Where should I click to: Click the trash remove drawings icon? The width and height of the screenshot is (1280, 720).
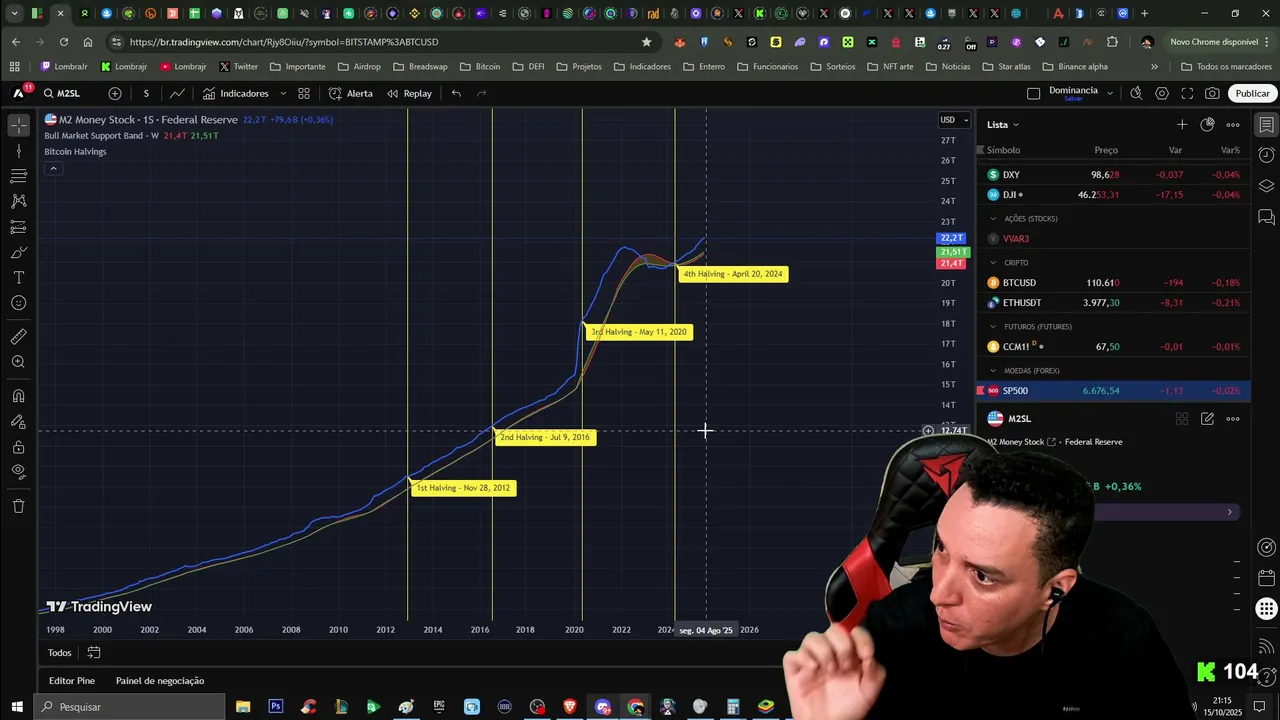point(18,506)
